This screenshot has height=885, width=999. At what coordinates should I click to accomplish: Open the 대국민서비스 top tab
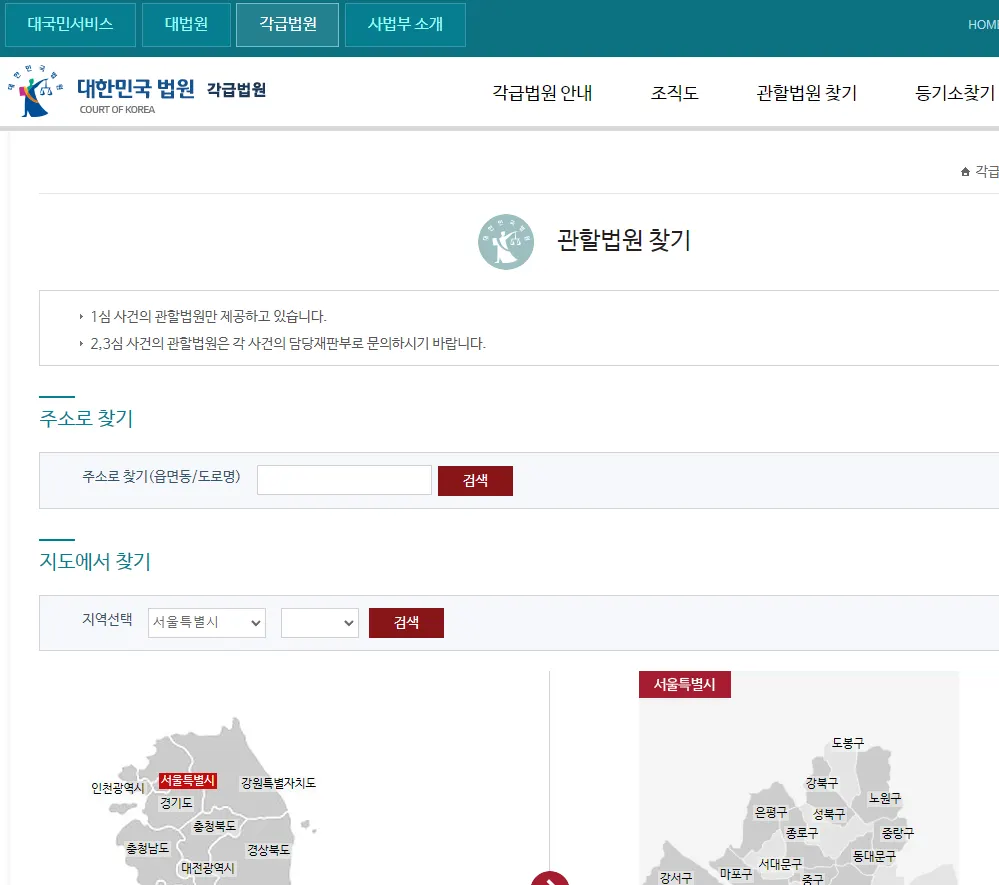coord(70,24)
